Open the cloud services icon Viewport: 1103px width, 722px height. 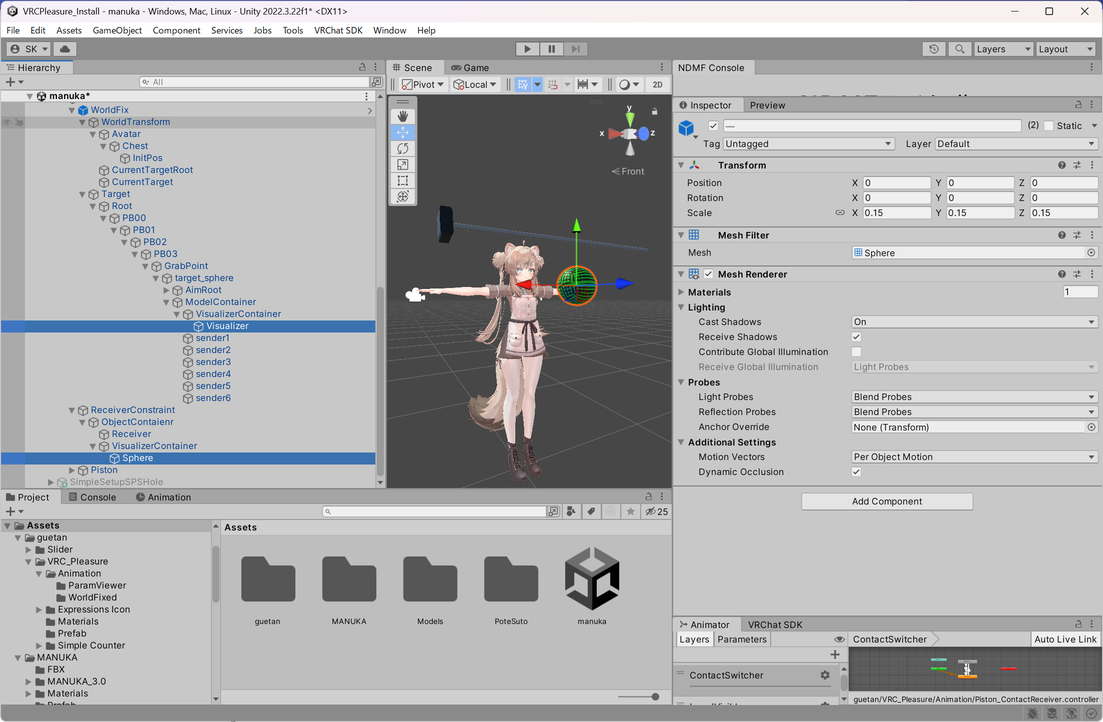[65, 49]
